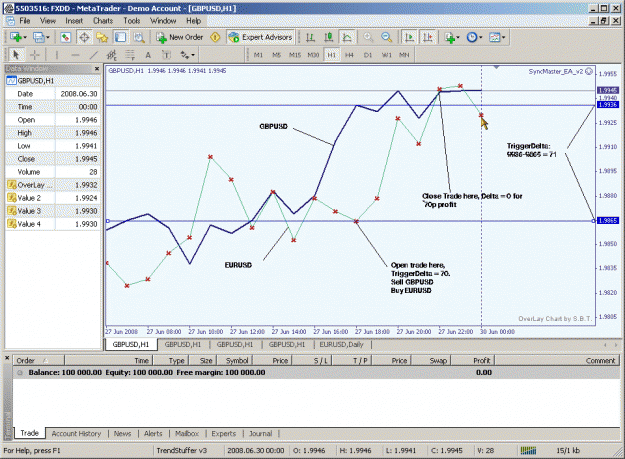Open the Templates icon

[494, 37]
